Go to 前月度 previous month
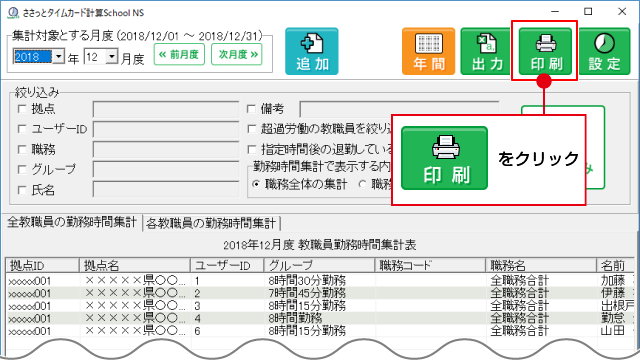The image size is (640, 364). point(179,55)
